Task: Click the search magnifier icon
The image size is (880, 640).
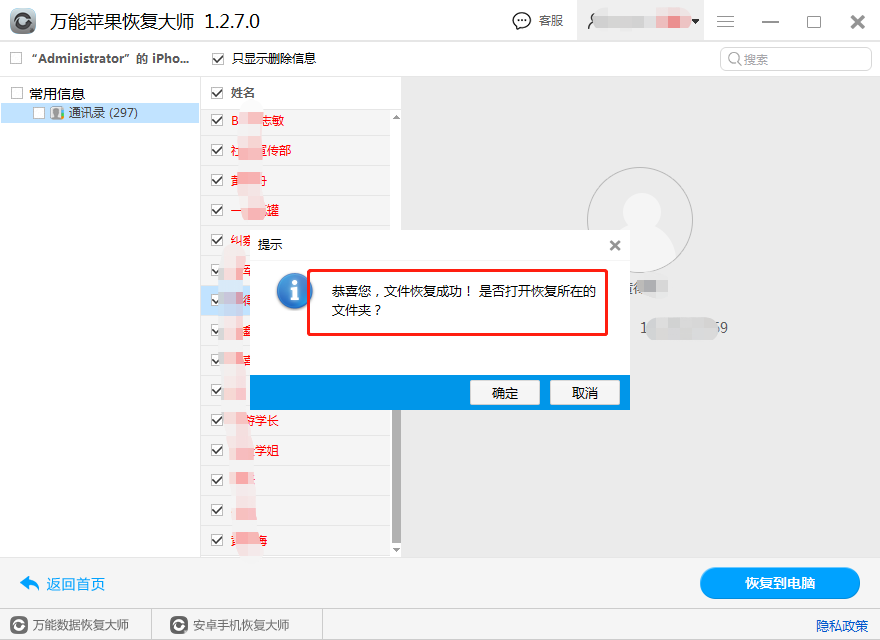Action: [734, 59]
